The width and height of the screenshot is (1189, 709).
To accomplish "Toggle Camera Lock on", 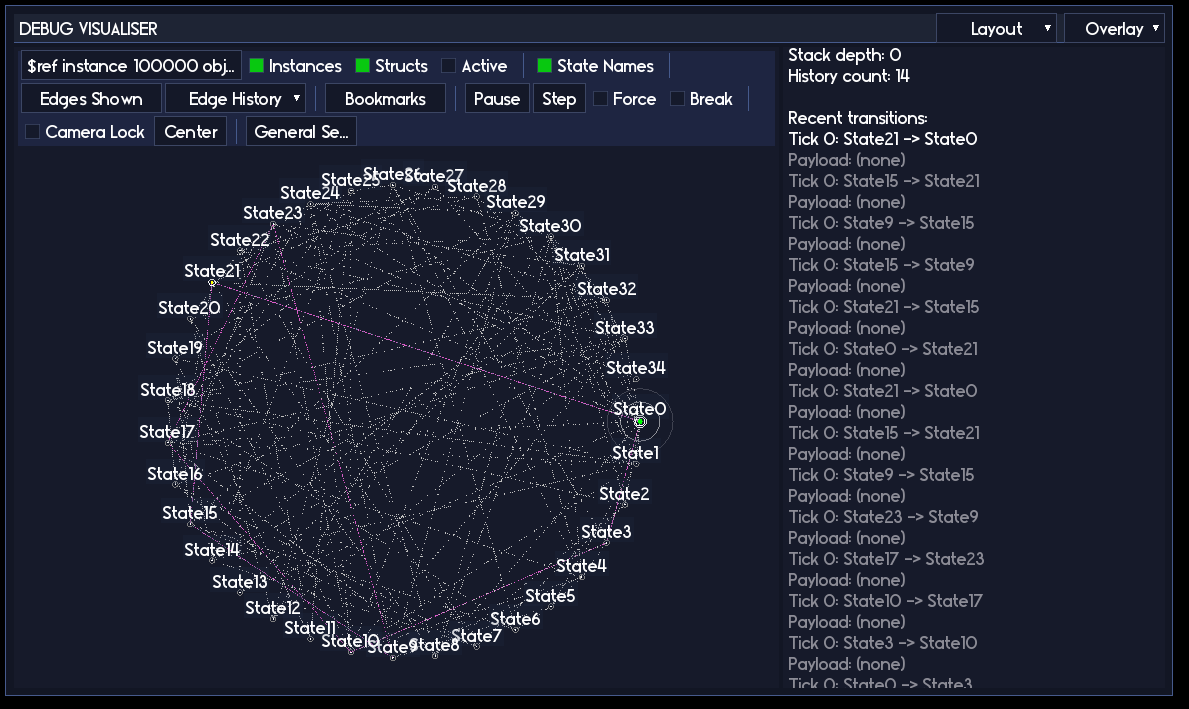I will pyautogui.click(x=31, y=131).
